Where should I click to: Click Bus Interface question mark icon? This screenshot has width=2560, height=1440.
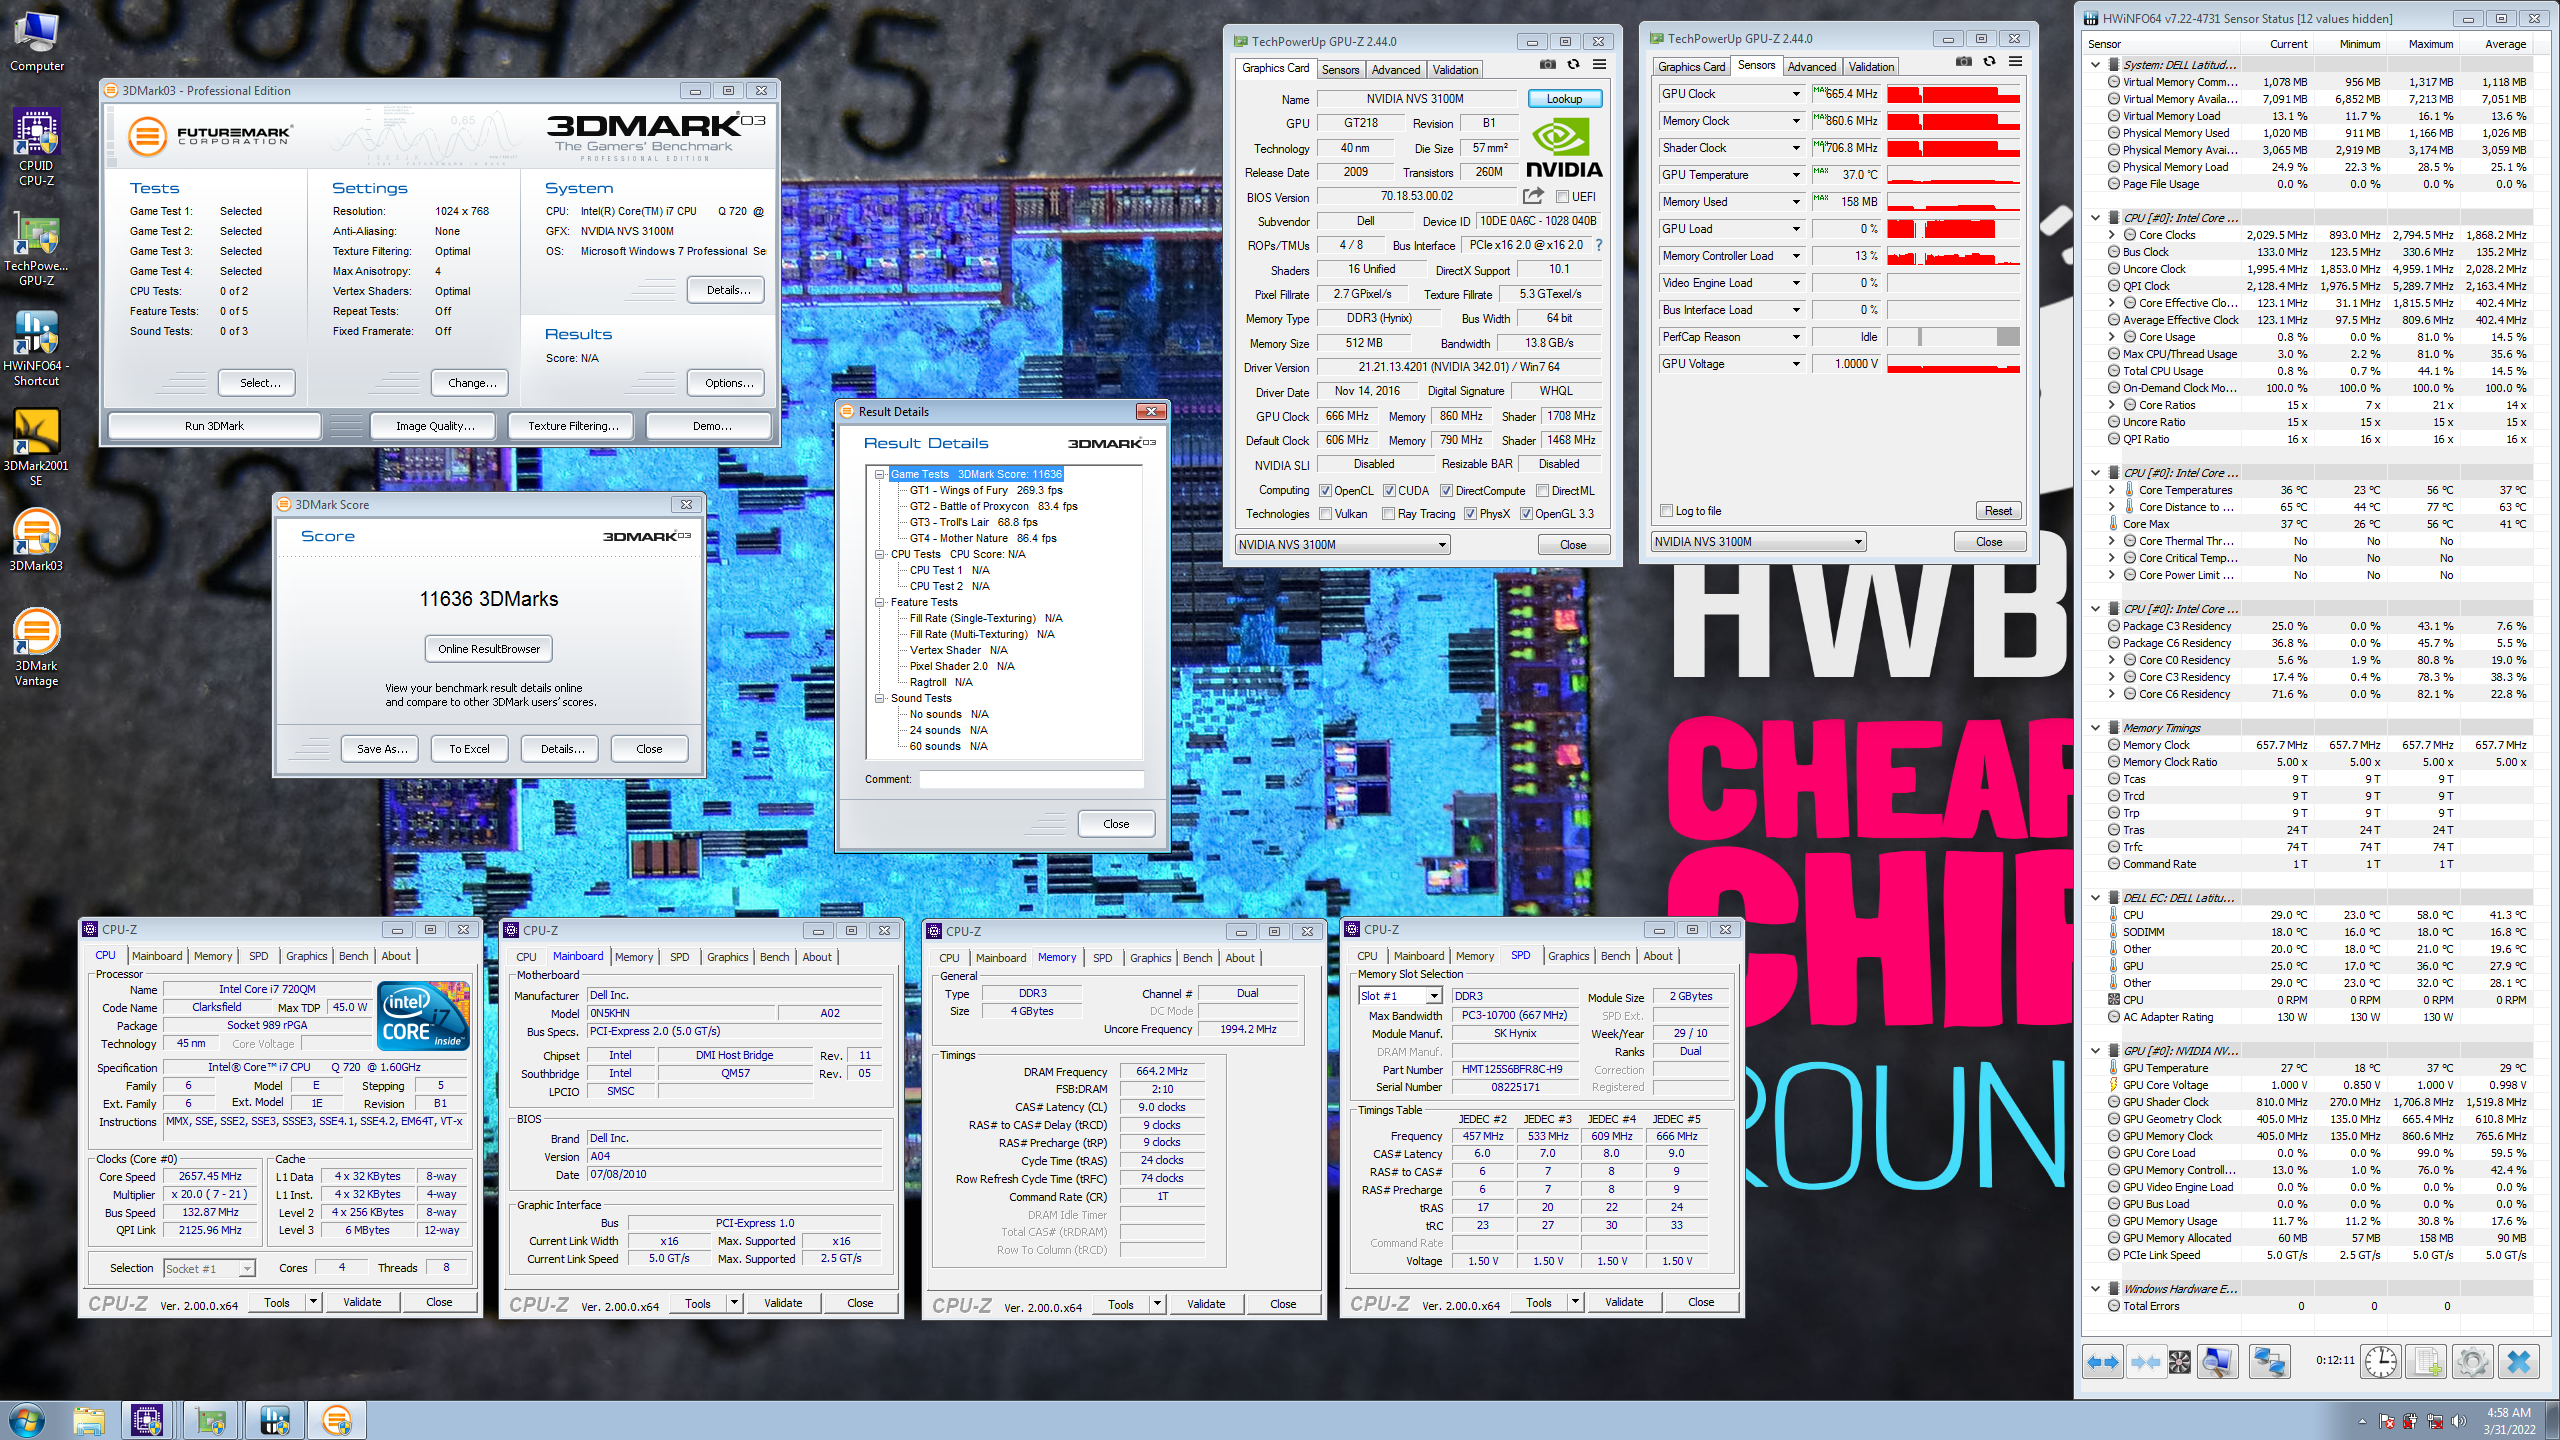1598,245
